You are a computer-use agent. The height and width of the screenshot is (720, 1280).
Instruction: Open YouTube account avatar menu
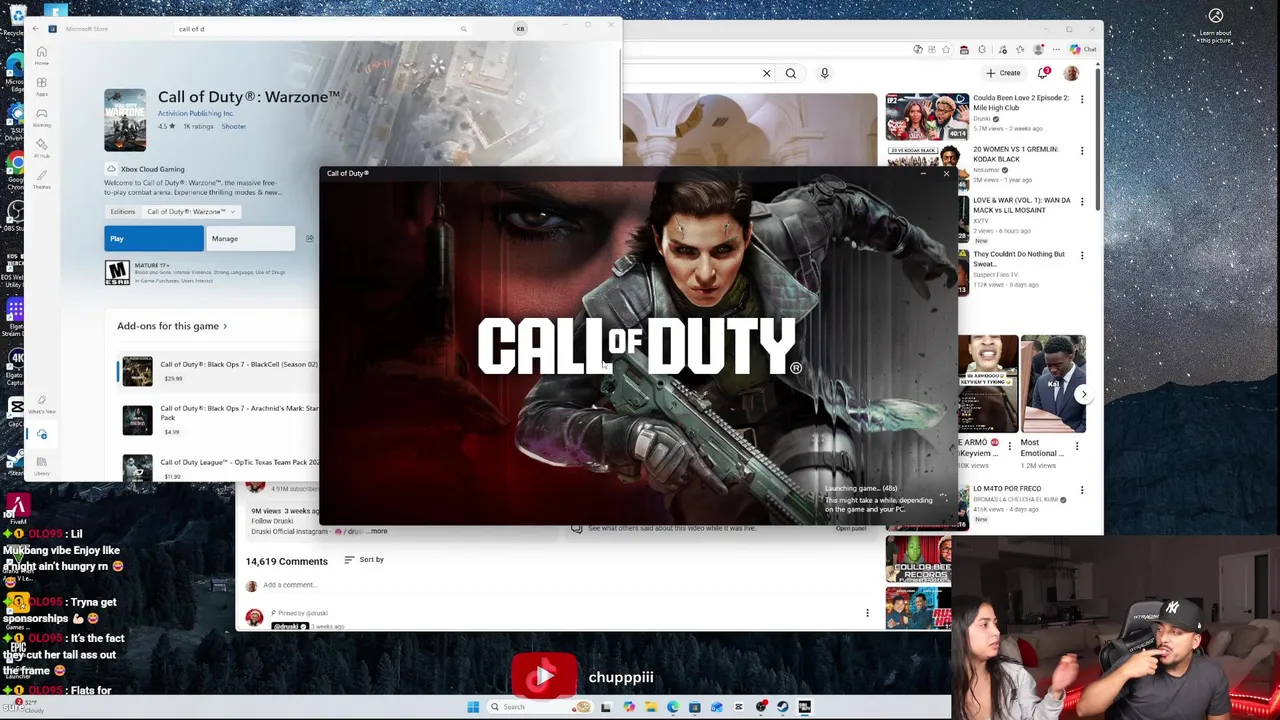1071,73
